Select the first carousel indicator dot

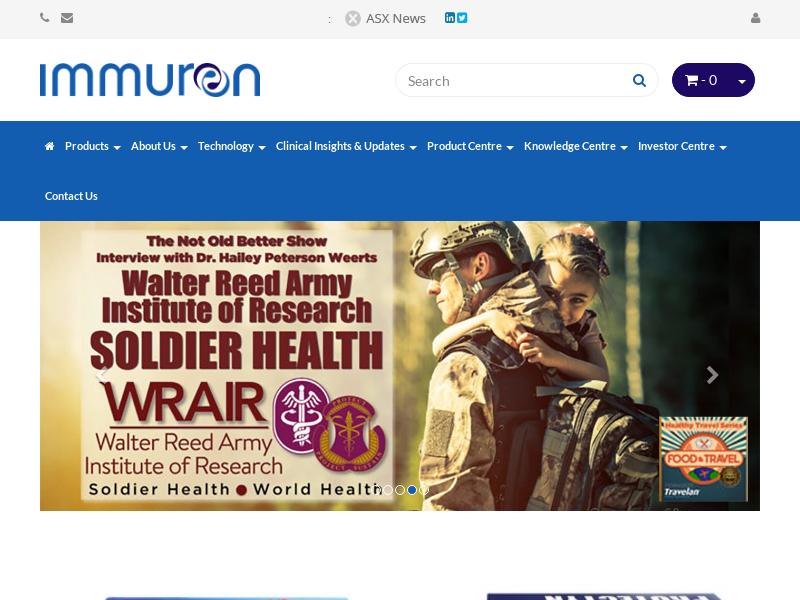point(388,490)
